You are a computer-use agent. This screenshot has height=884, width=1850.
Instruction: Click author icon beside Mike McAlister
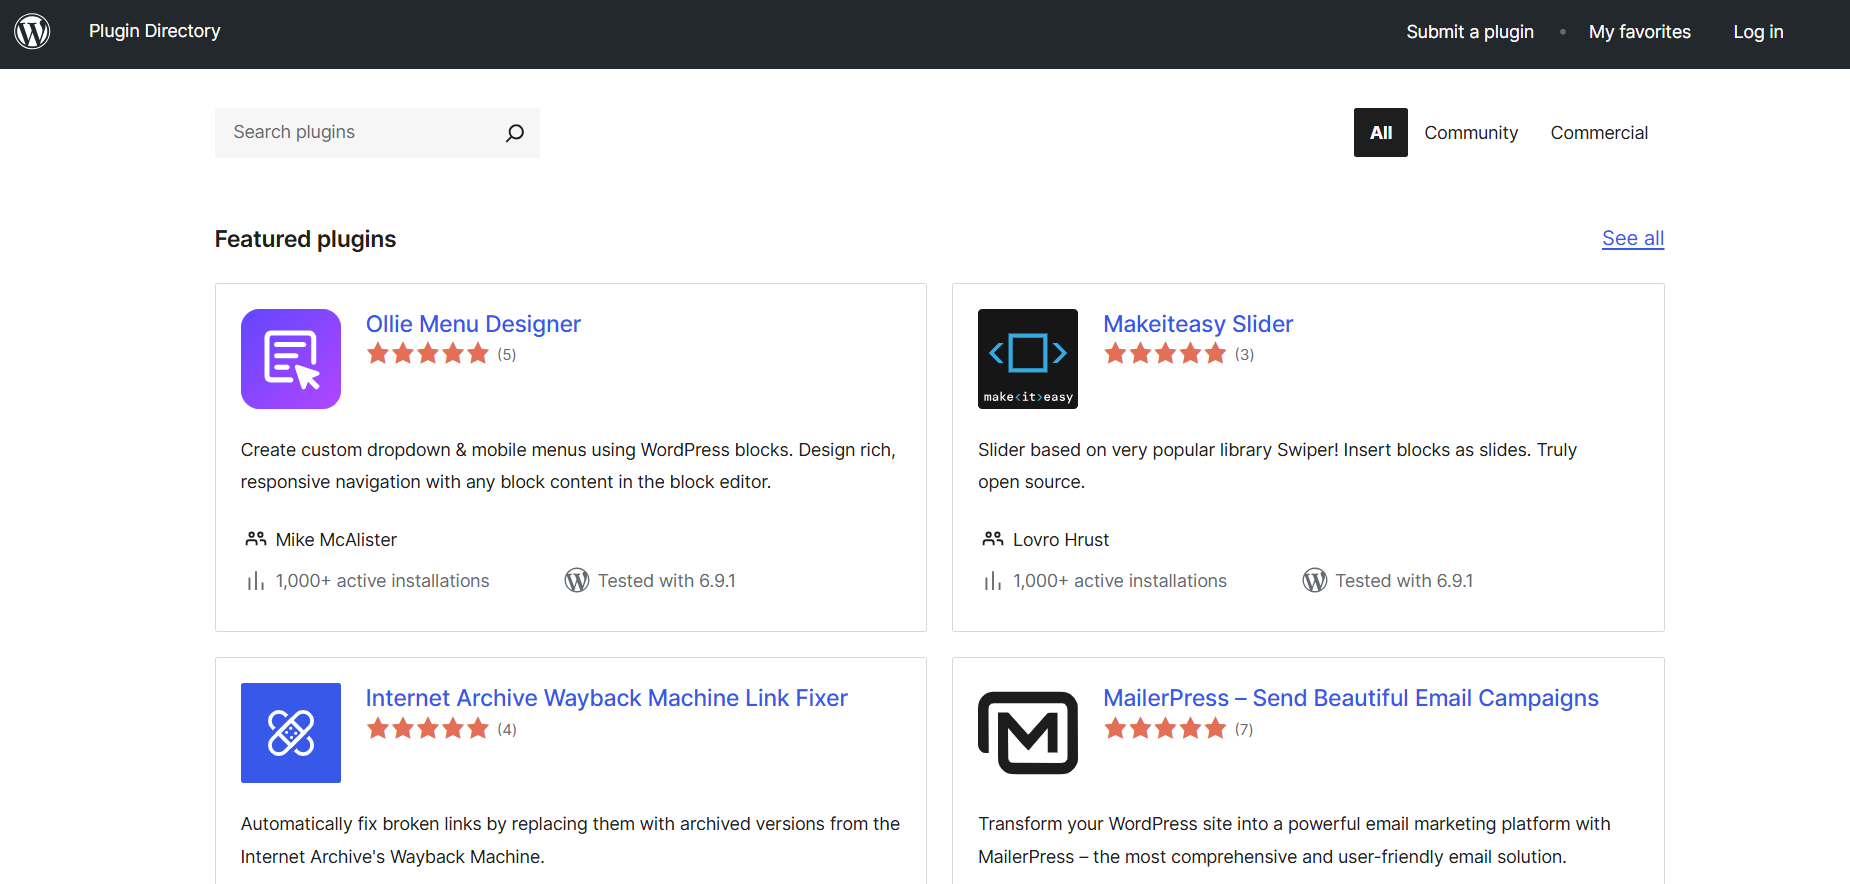coord(256,539)
